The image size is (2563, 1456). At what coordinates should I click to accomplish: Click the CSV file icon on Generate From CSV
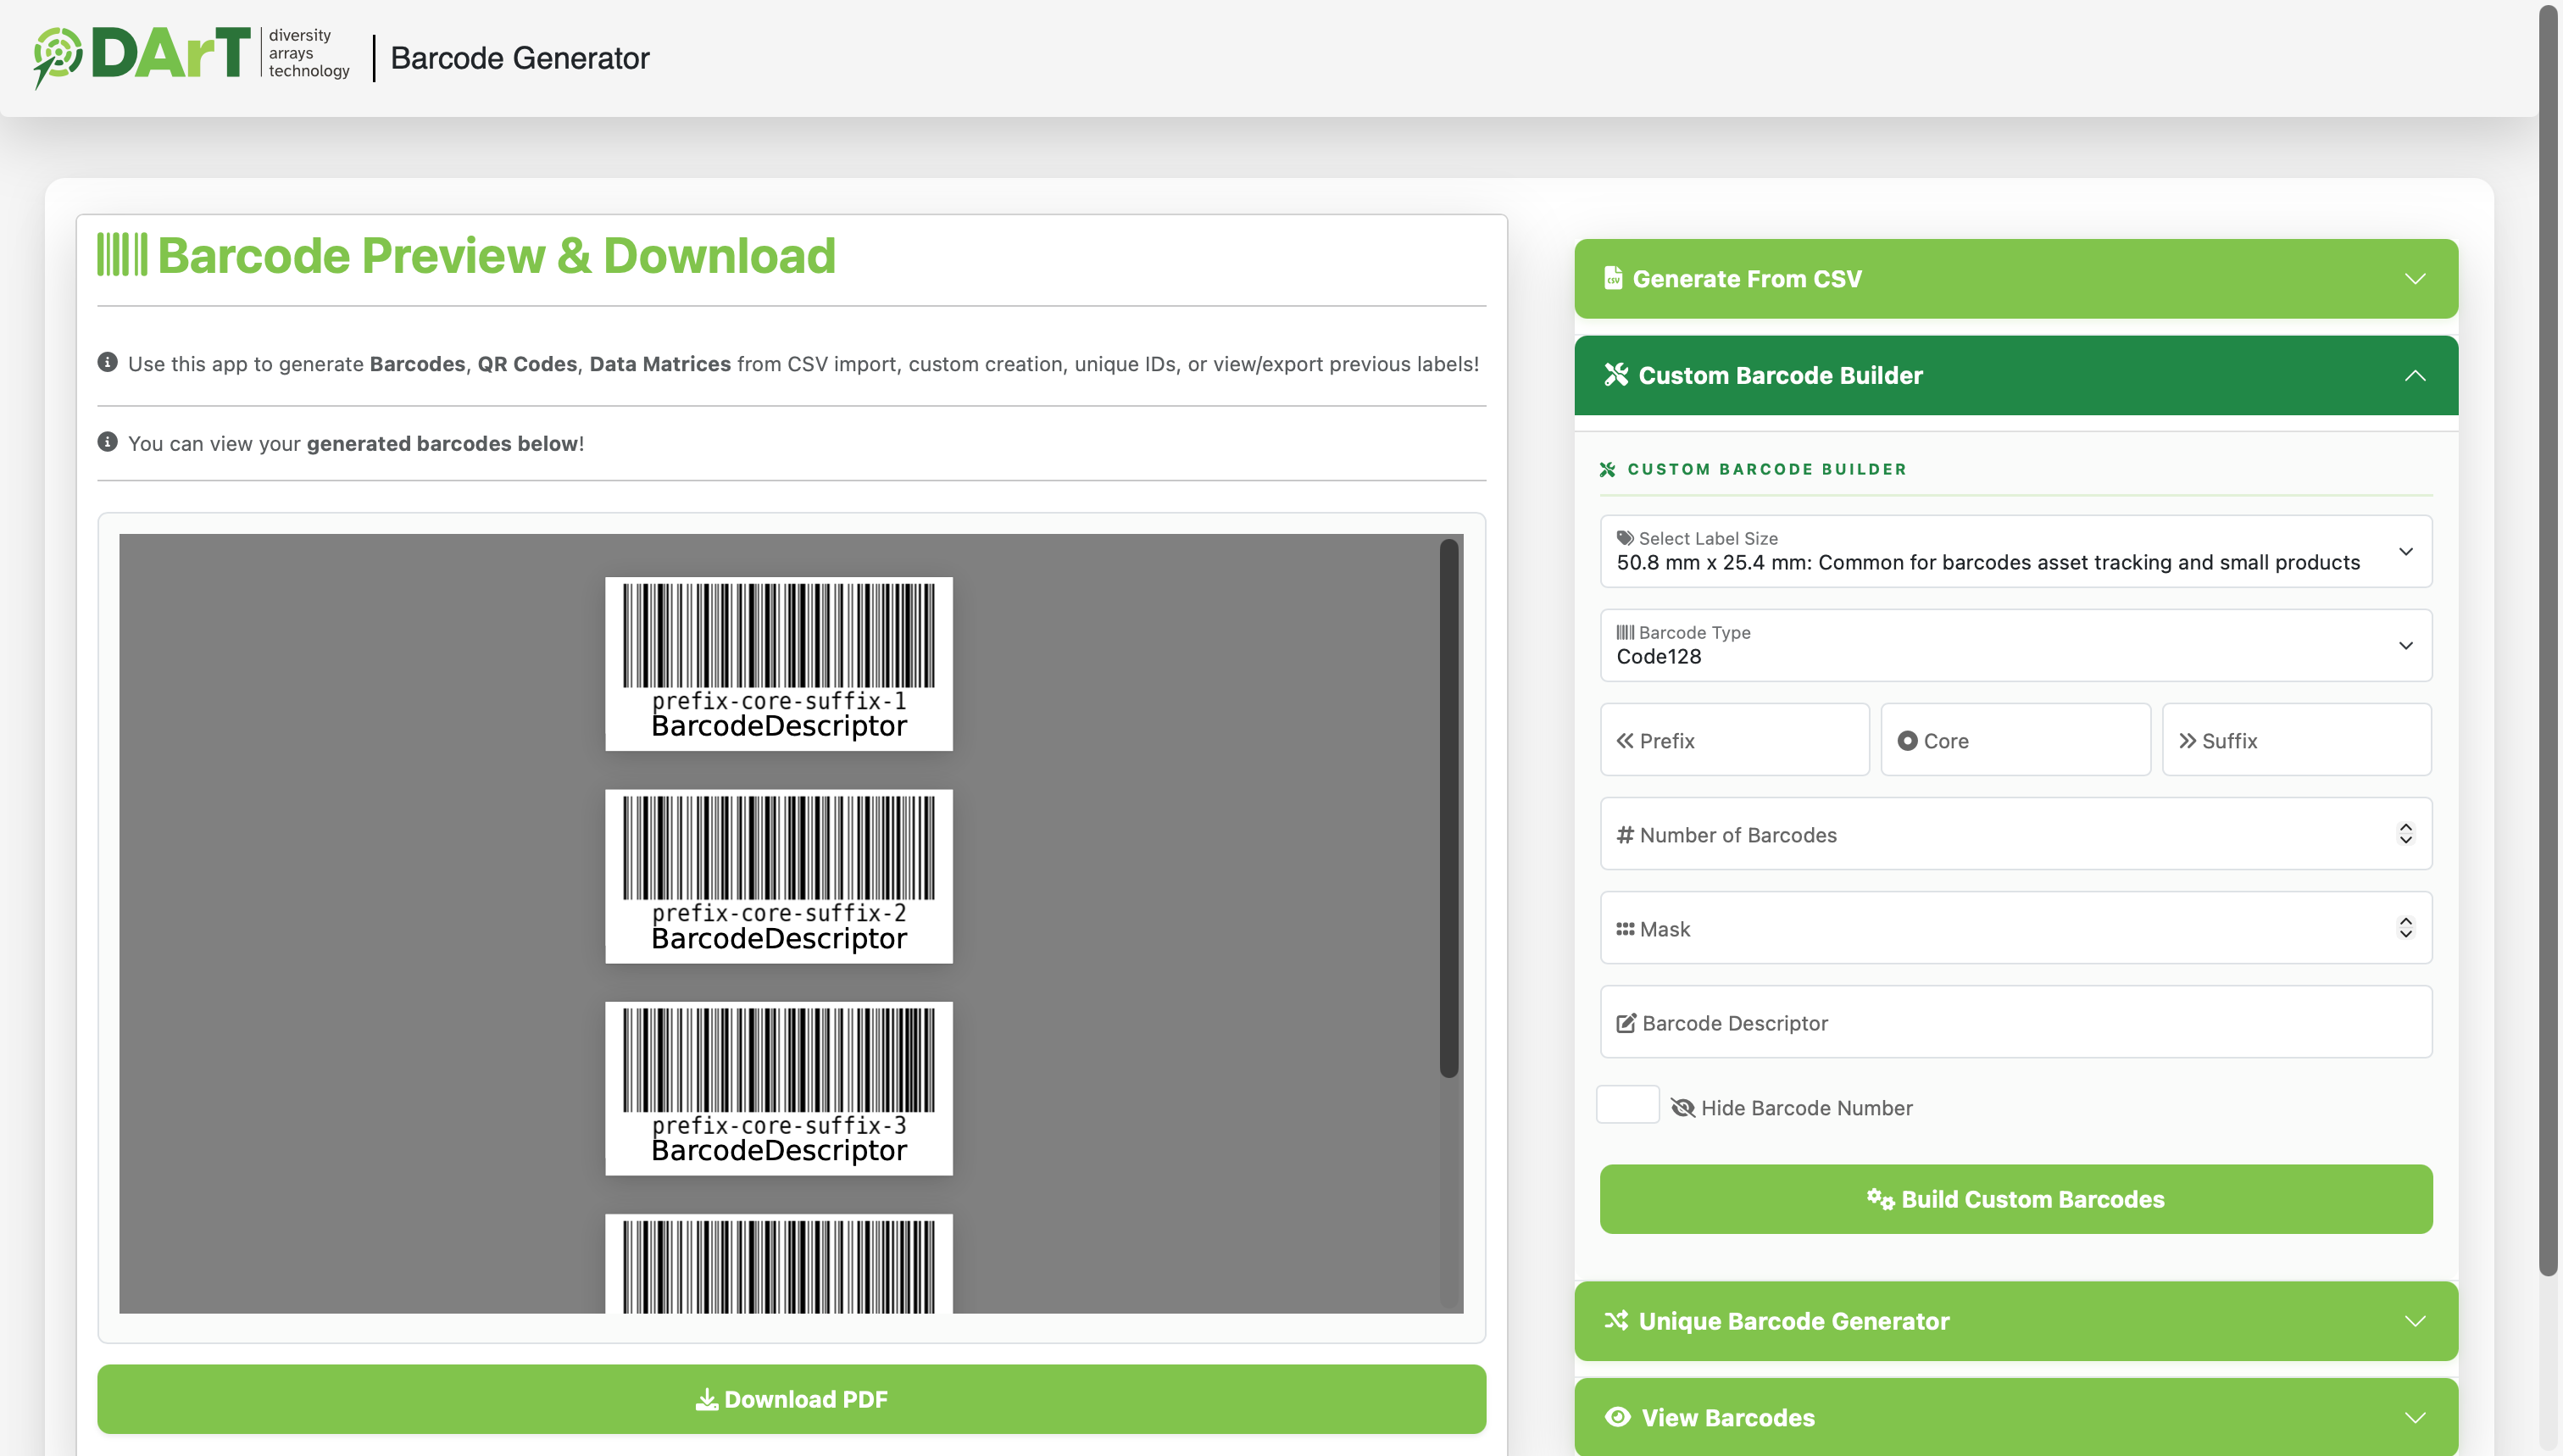pyautogui.click(x=1612, y=278)
